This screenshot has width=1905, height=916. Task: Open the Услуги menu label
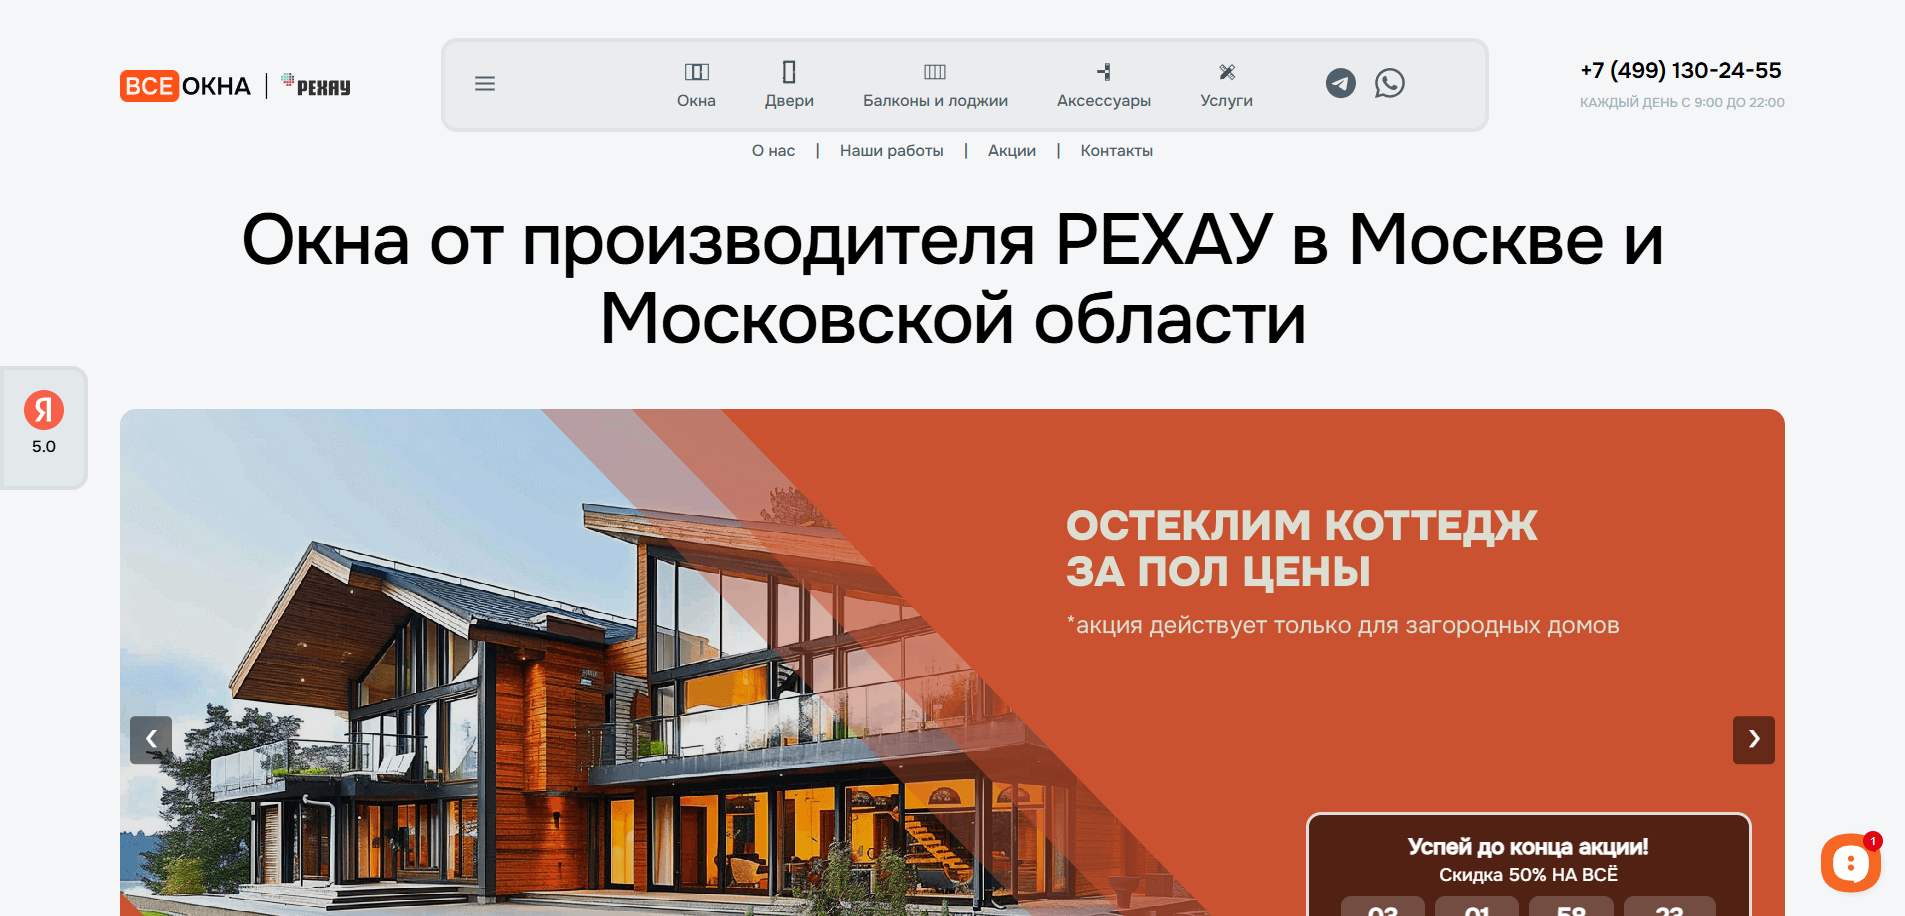click(x=1226, y=101)
